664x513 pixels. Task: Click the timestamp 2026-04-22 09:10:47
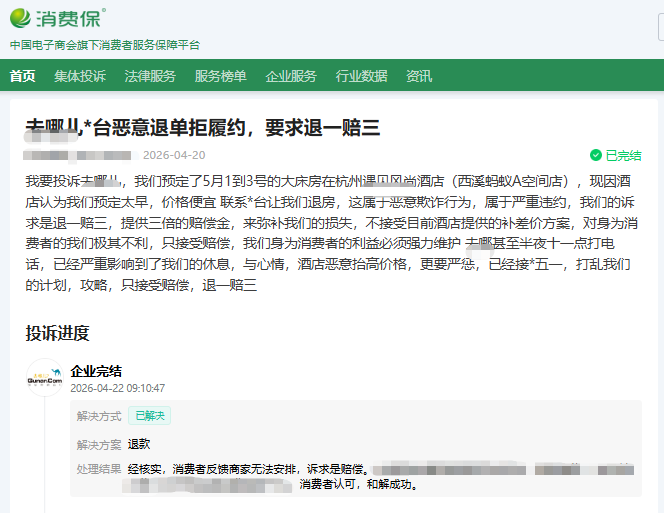pyautogui.click(x=118, y=388)
